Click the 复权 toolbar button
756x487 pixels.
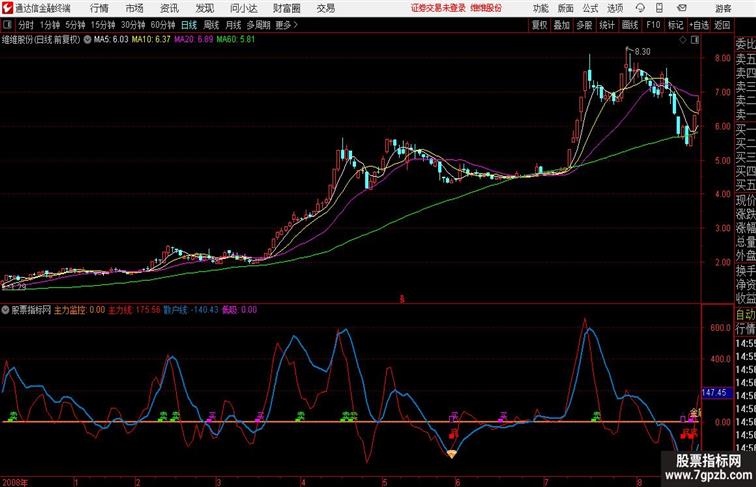pyautogui.click(x=539, y=25)
